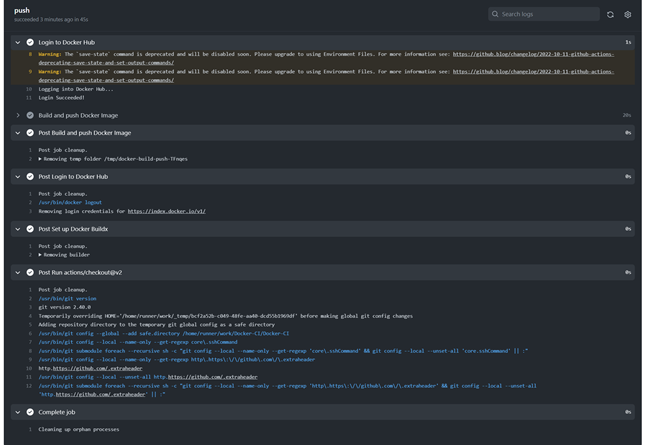Click success check icon for Post Set up Docker Buildx
The height and width of the screenshot is (446, 645).
pyautogui.click(x=30, y=229)
